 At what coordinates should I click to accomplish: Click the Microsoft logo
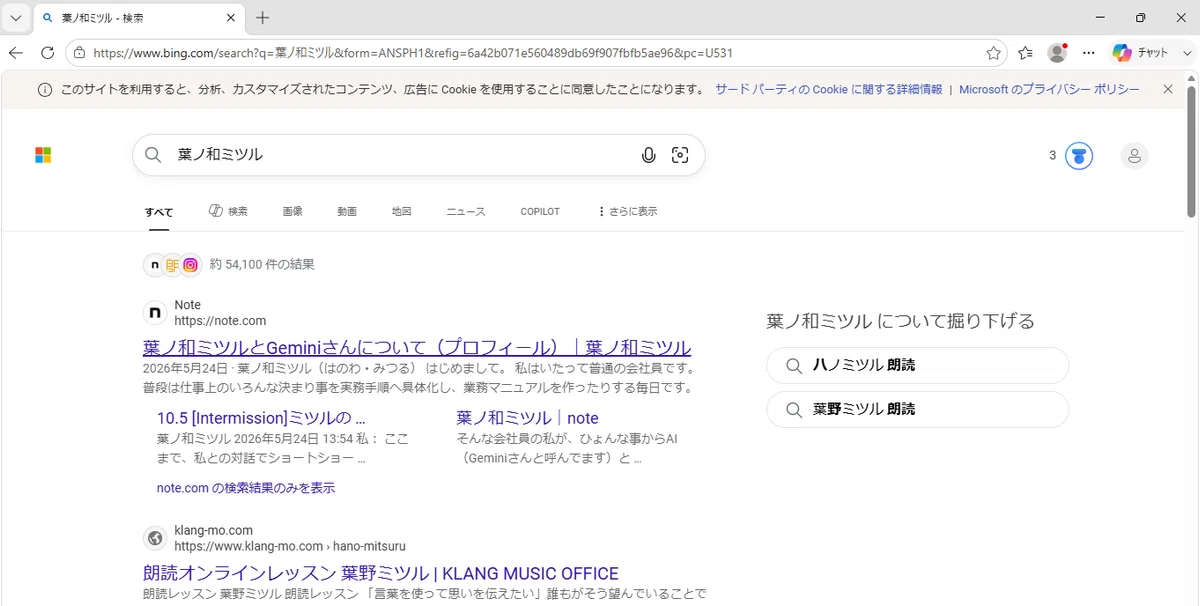[43, 155]
